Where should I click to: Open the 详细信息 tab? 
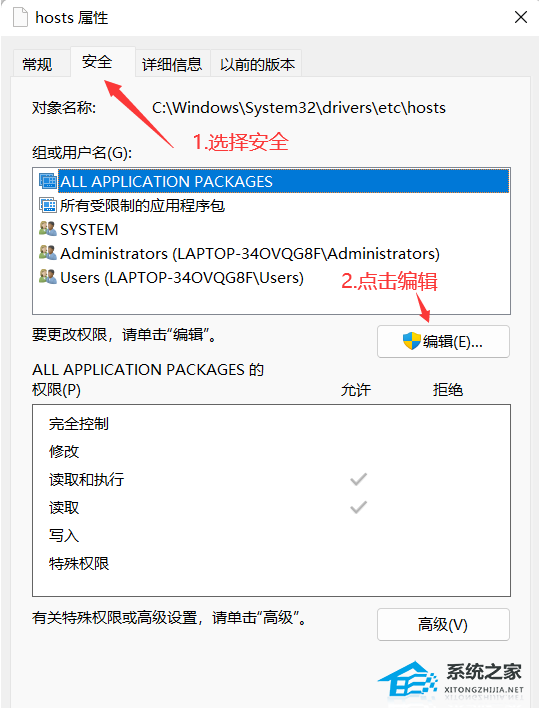pos(172,64)
